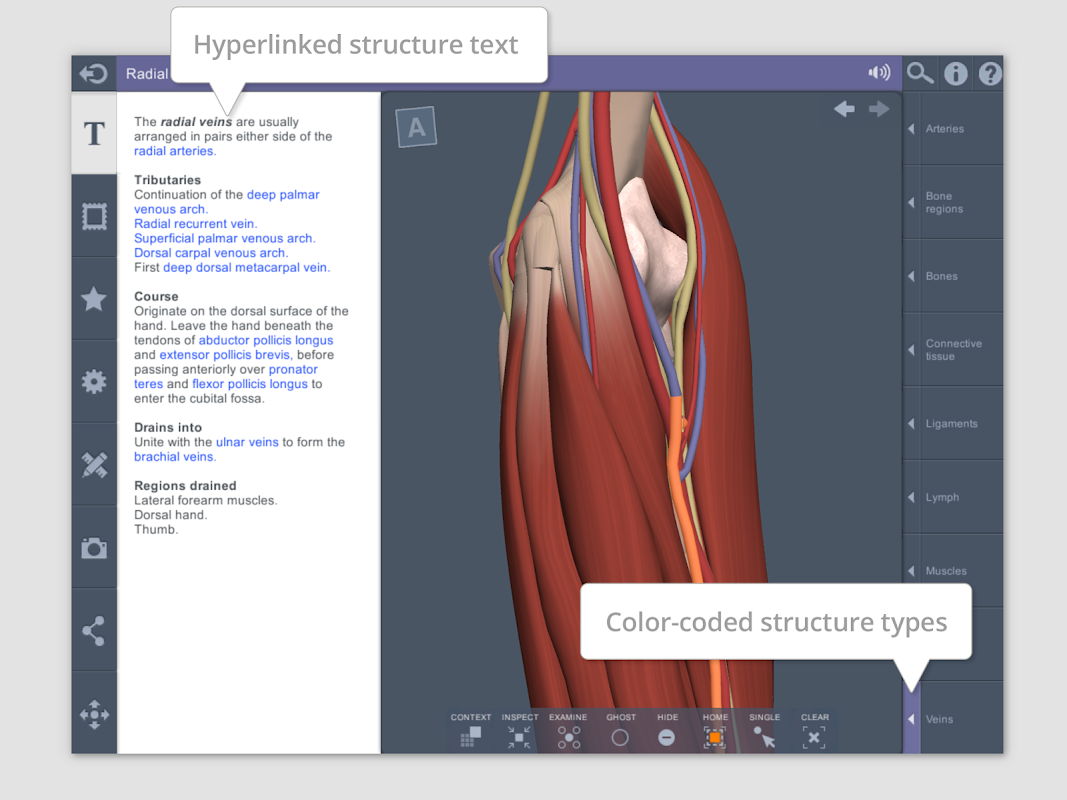Image resolution: width=1067 pixels, height=800 pixels.
Task: Expand the Arteries layer panel
Action: pos(952,129)
